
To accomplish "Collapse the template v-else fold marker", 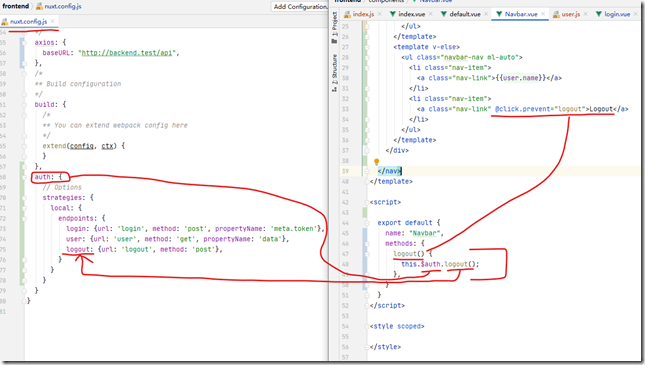I will click(x=367, y=47).
